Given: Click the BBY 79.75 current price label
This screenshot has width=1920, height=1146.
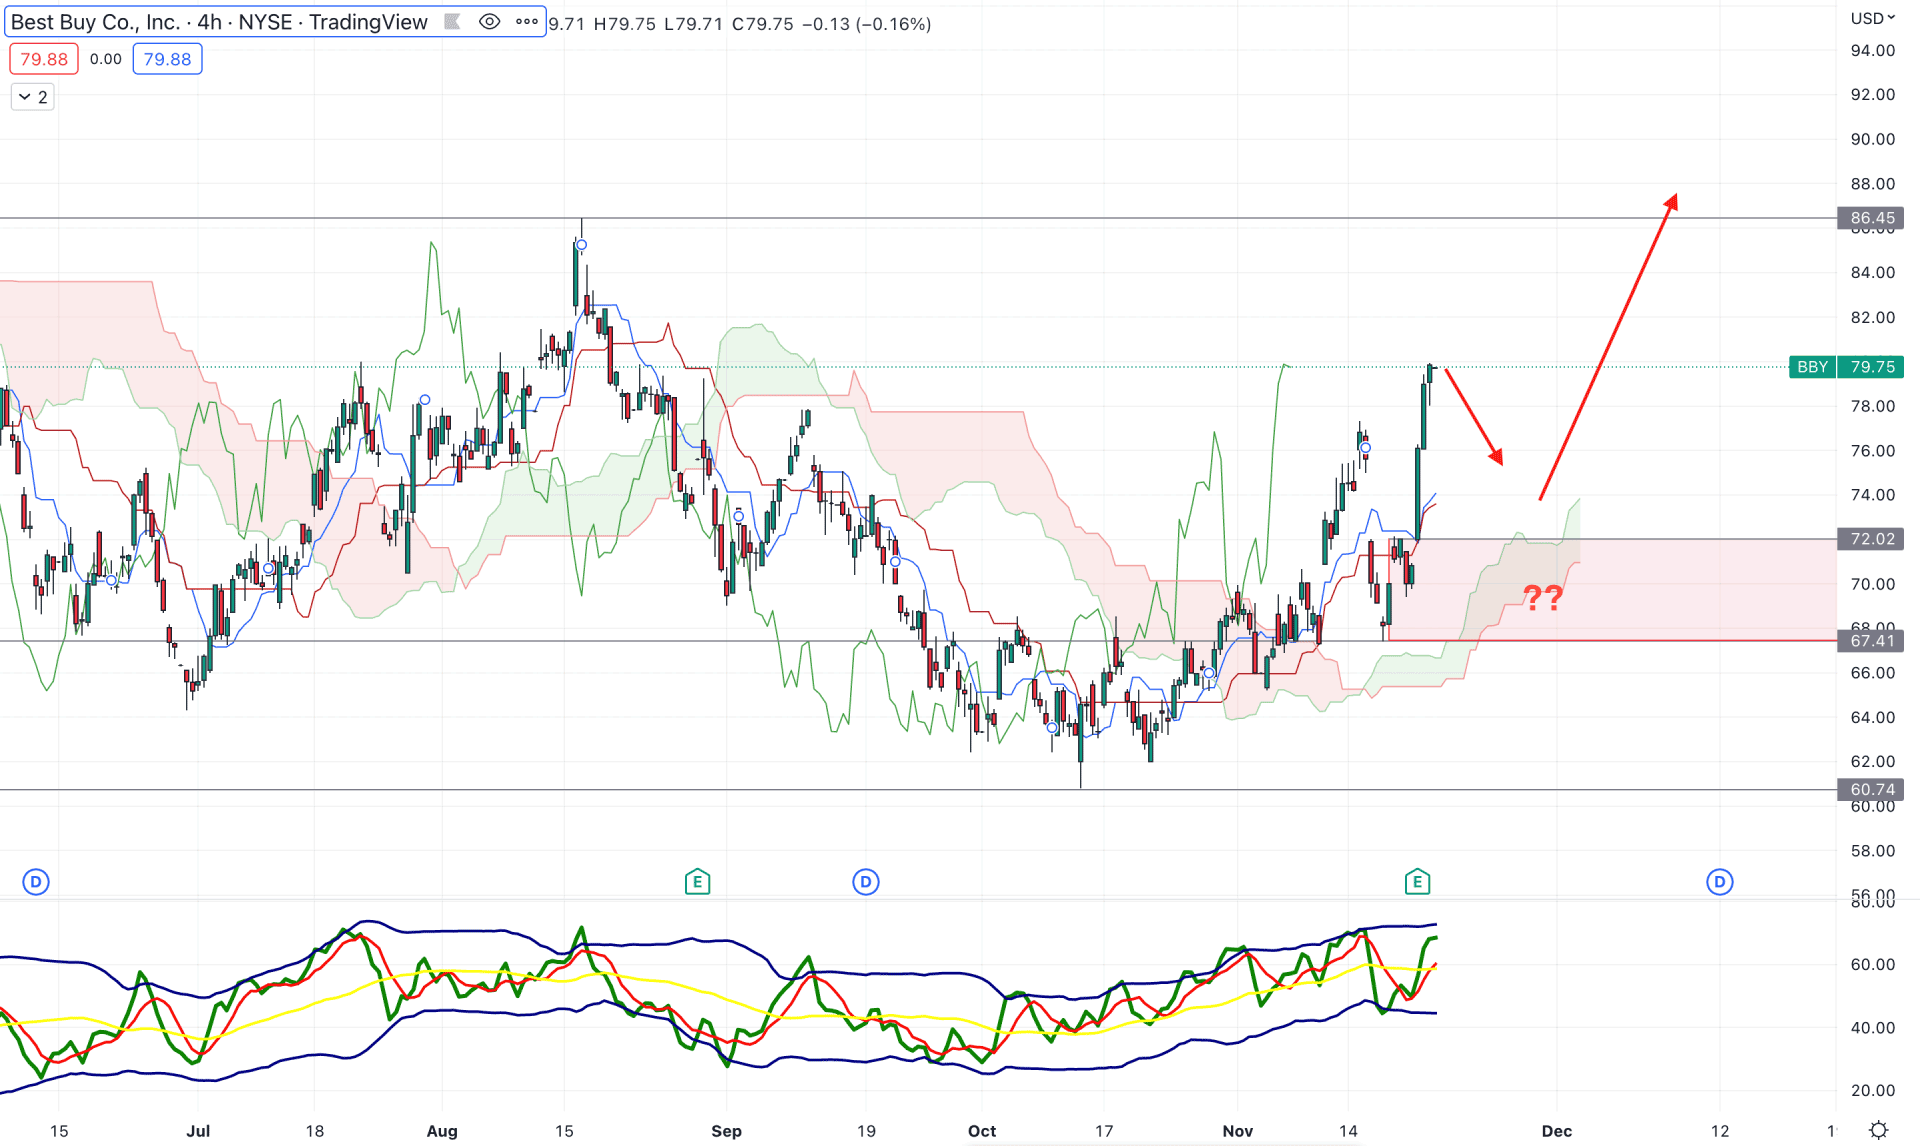Looking at the screenshot, I should [1846, 367].
